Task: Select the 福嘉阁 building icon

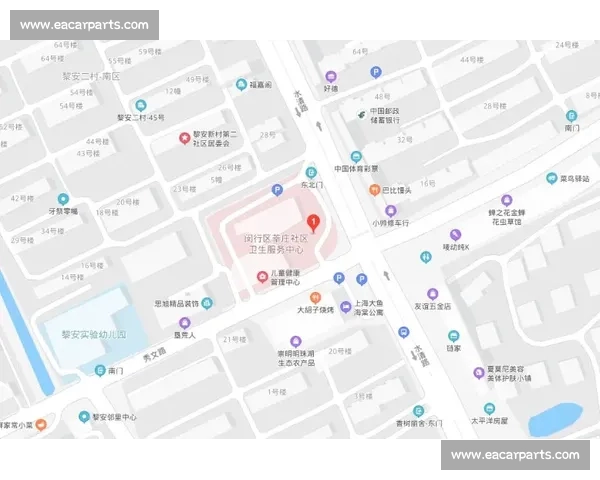Action: click(x=241, y=85)
